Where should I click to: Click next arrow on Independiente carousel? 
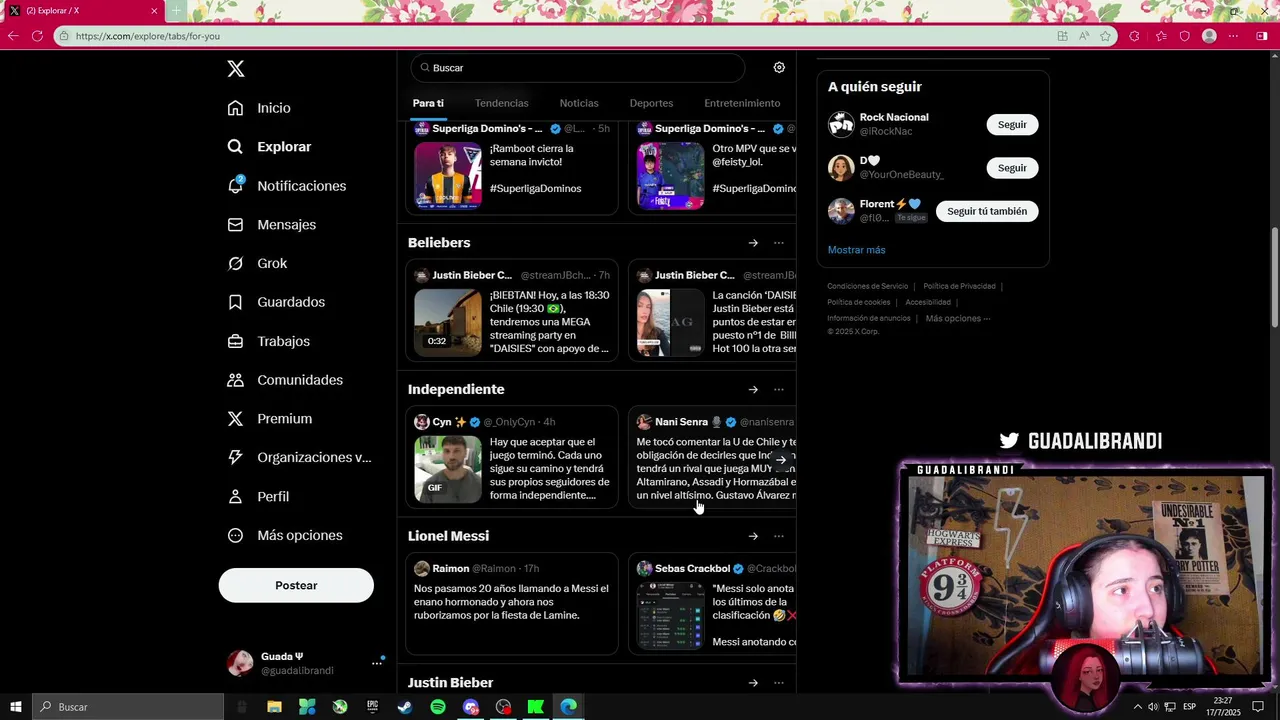(781, 461)
